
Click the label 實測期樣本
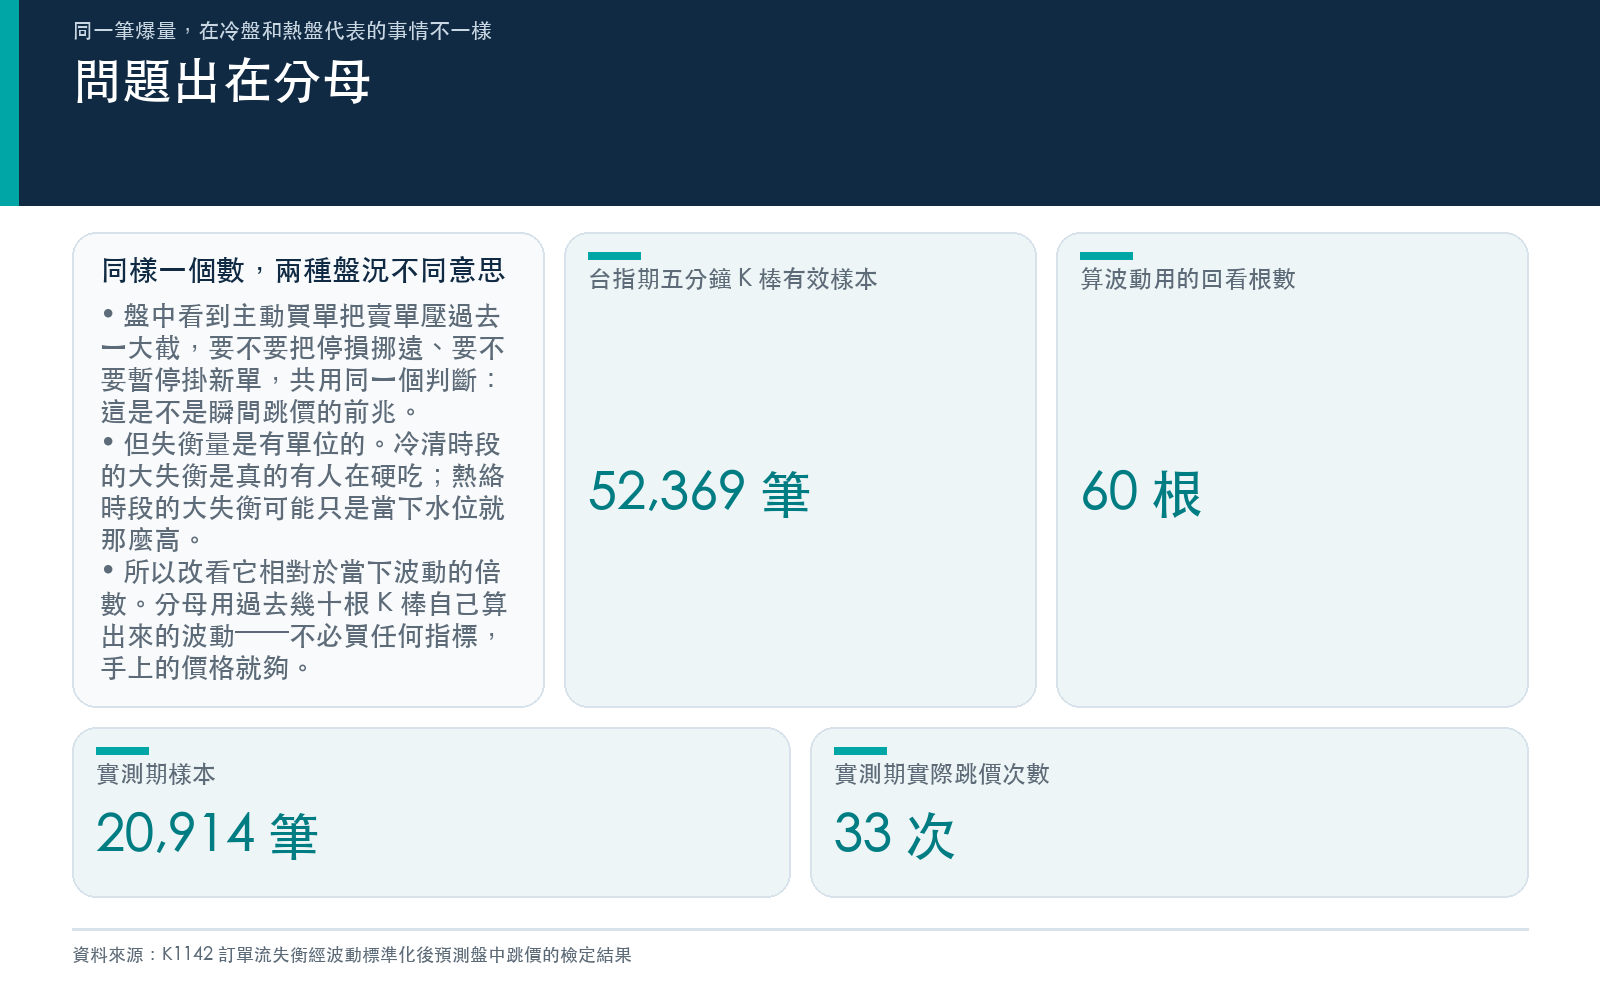(x=156, y=774)
